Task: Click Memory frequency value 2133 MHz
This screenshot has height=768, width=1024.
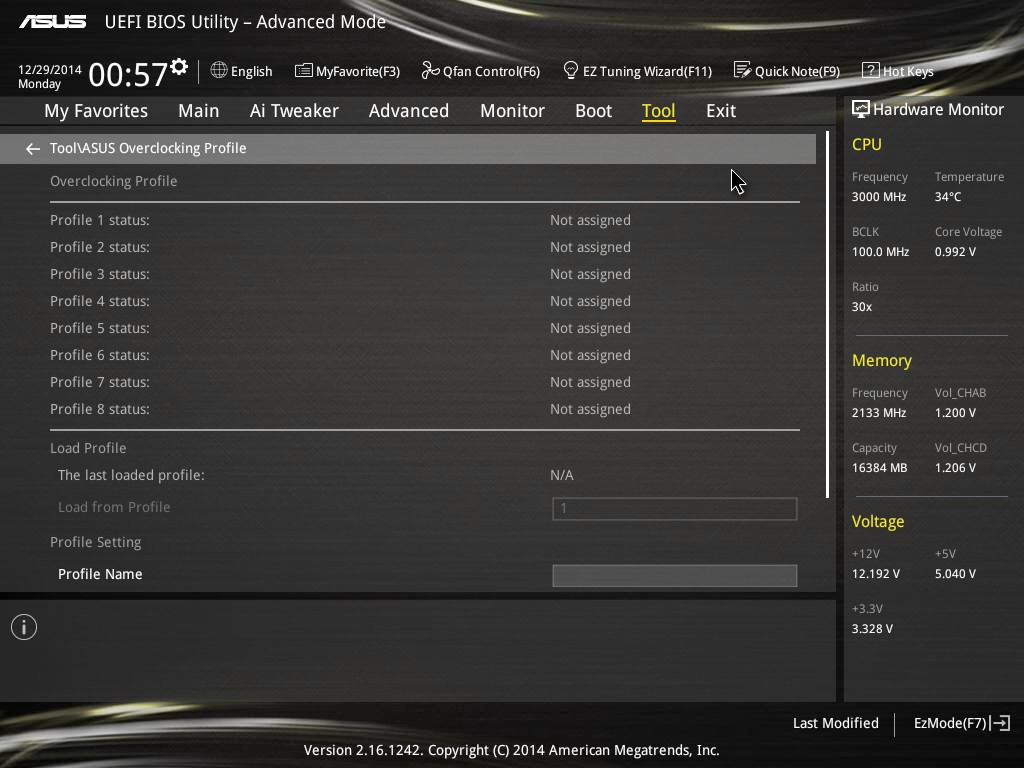Action: [x=878, y=413]
